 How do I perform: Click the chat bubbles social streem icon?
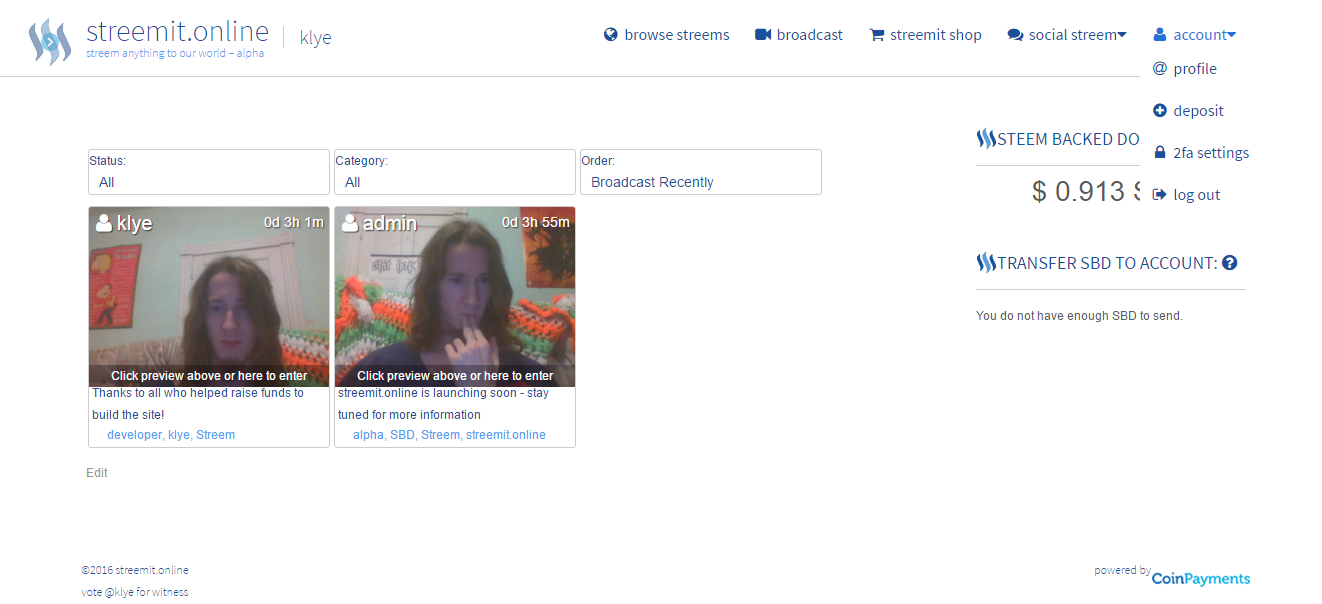tap(1015, 35)
